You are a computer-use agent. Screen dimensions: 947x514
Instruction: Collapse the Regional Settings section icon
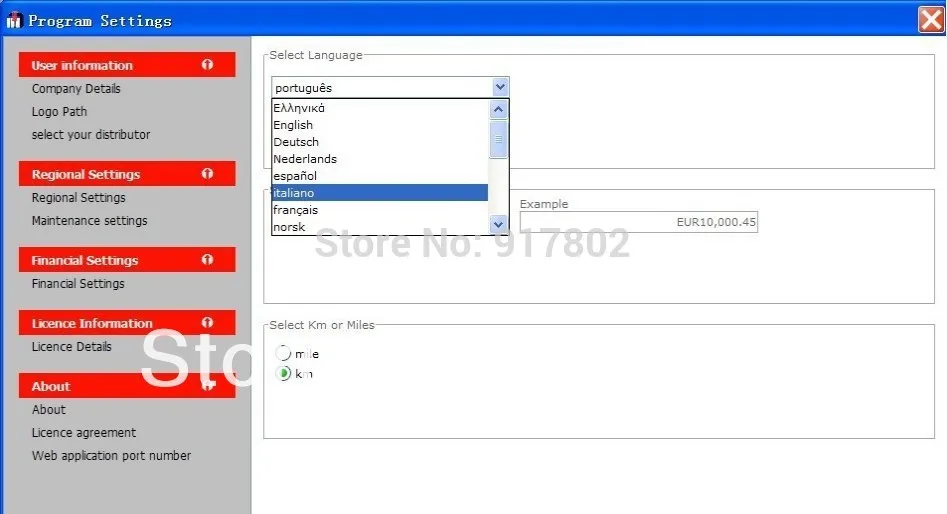(207, 174)
